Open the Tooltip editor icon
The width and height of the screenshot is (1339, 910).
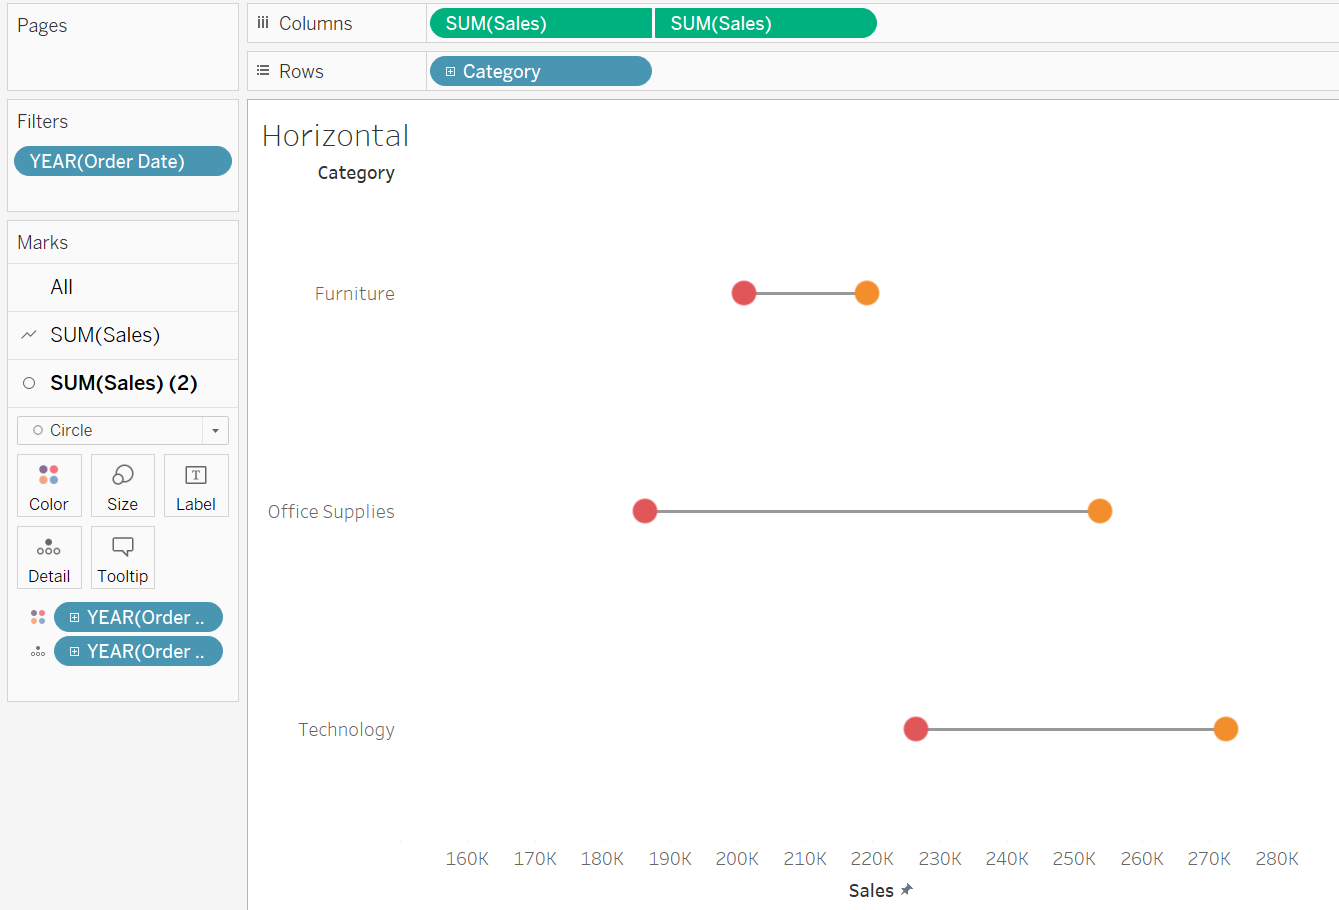coord(122,557)
